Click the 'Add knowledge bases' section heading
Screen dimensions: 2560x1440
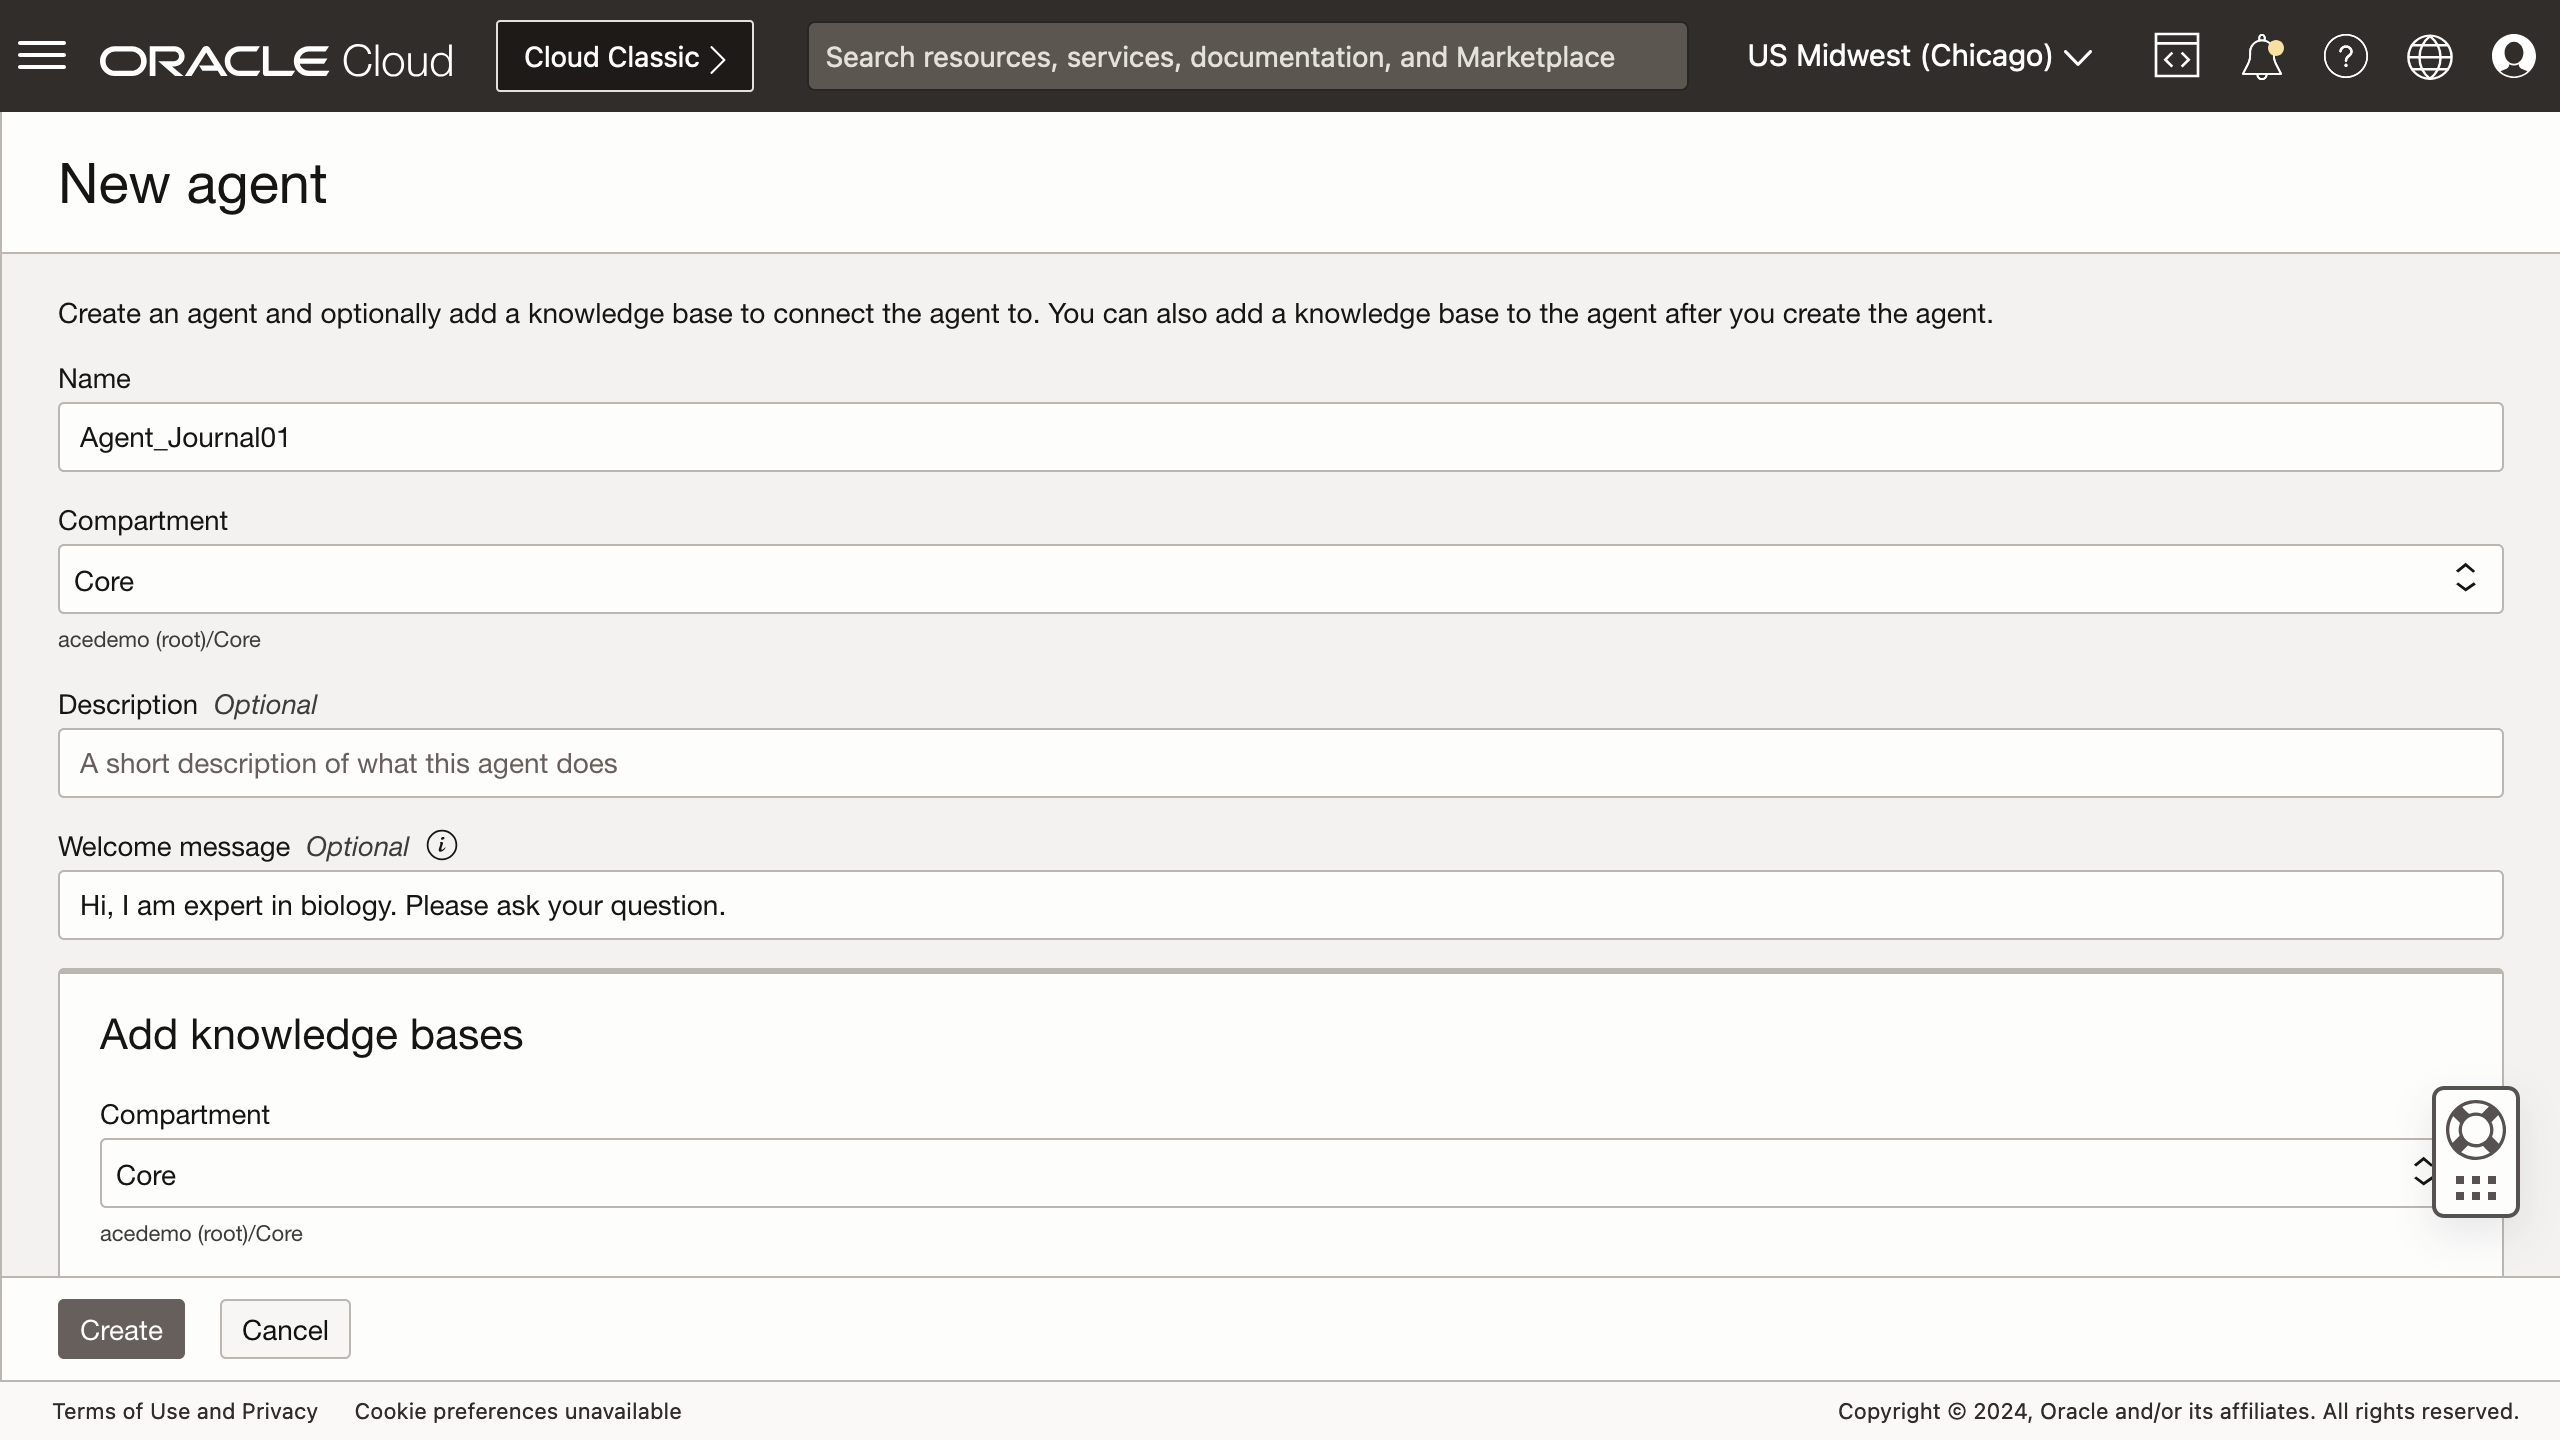click(311, 1034)
